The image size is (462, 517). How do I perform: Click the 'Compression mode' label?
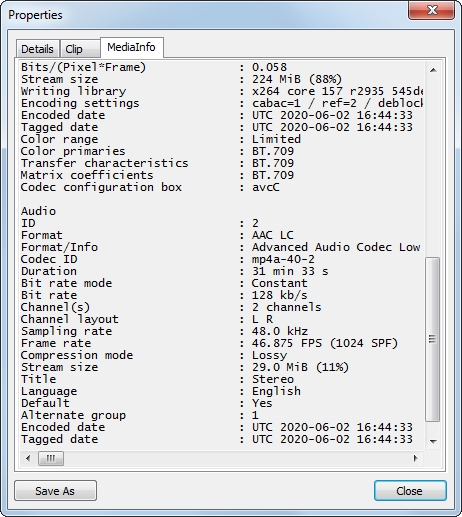[77, 355]
